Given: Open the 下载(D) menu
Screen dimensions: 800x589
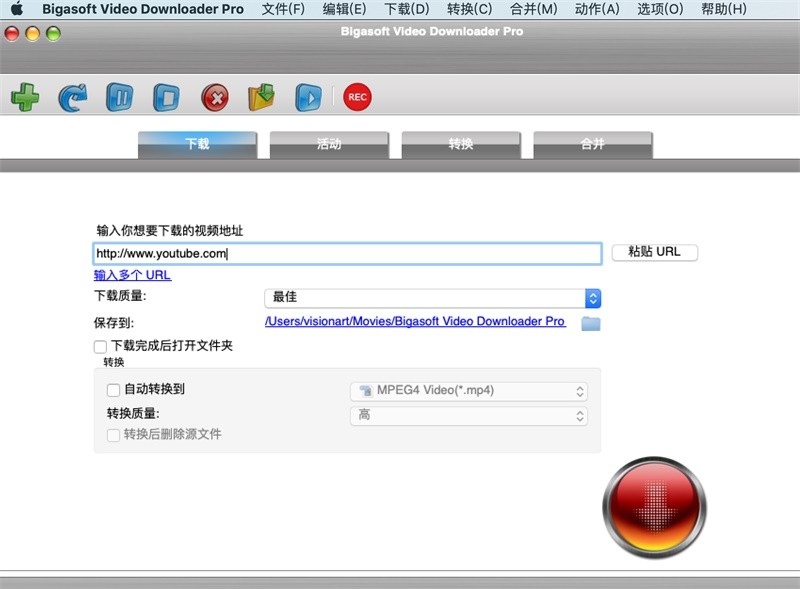Looking at the screenshot, I should pyautogui.click(x=407, y=9).
